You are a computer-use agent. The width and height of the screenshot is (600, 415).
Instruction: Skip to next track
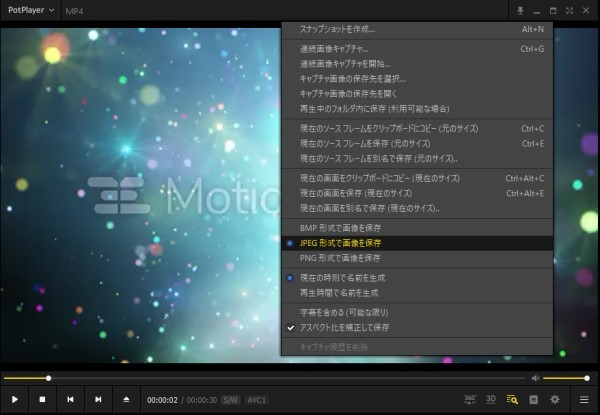coord(98,399)
